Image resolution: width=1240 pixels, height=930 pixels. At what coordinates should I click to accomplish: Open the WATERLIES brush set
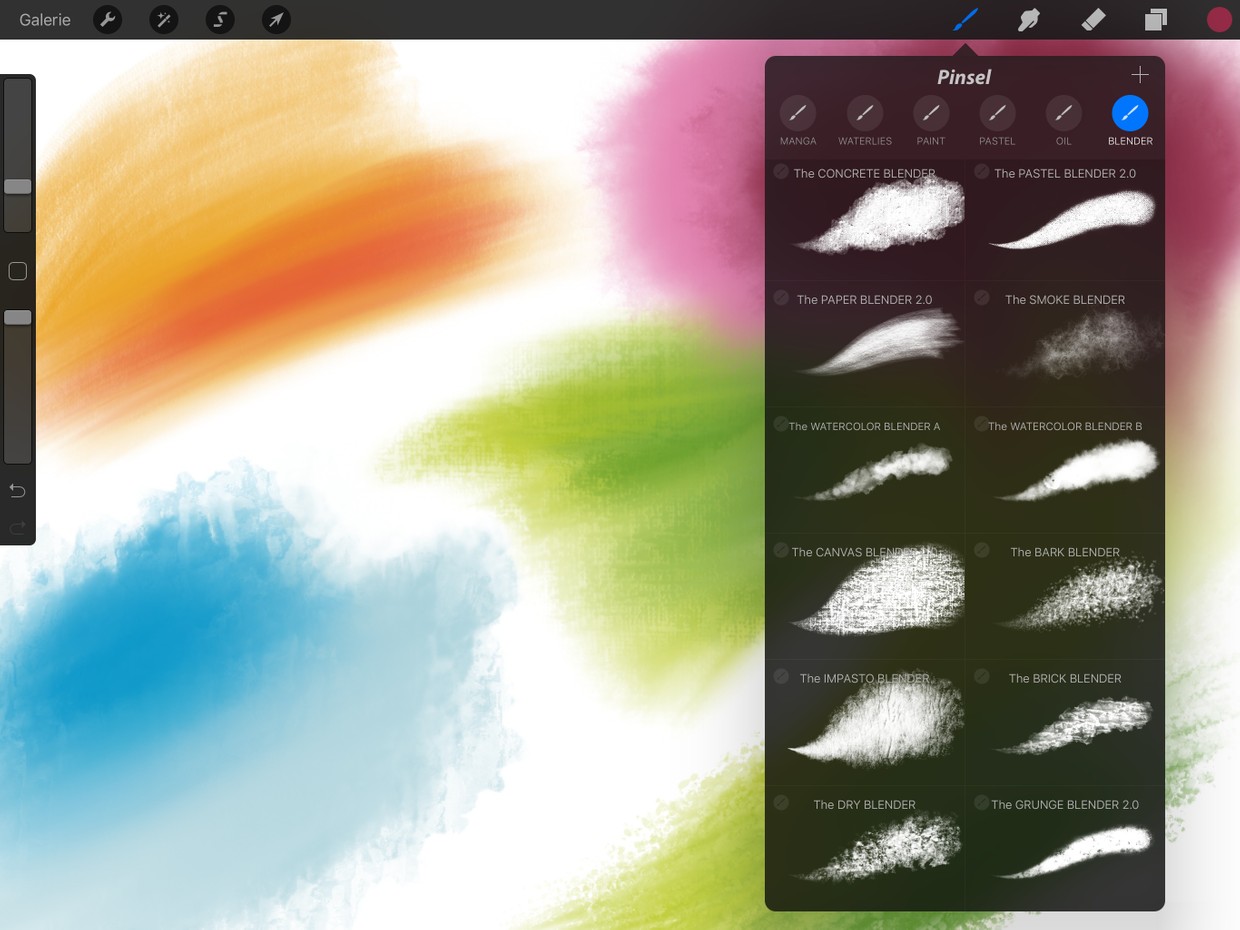tap(864, 113)
